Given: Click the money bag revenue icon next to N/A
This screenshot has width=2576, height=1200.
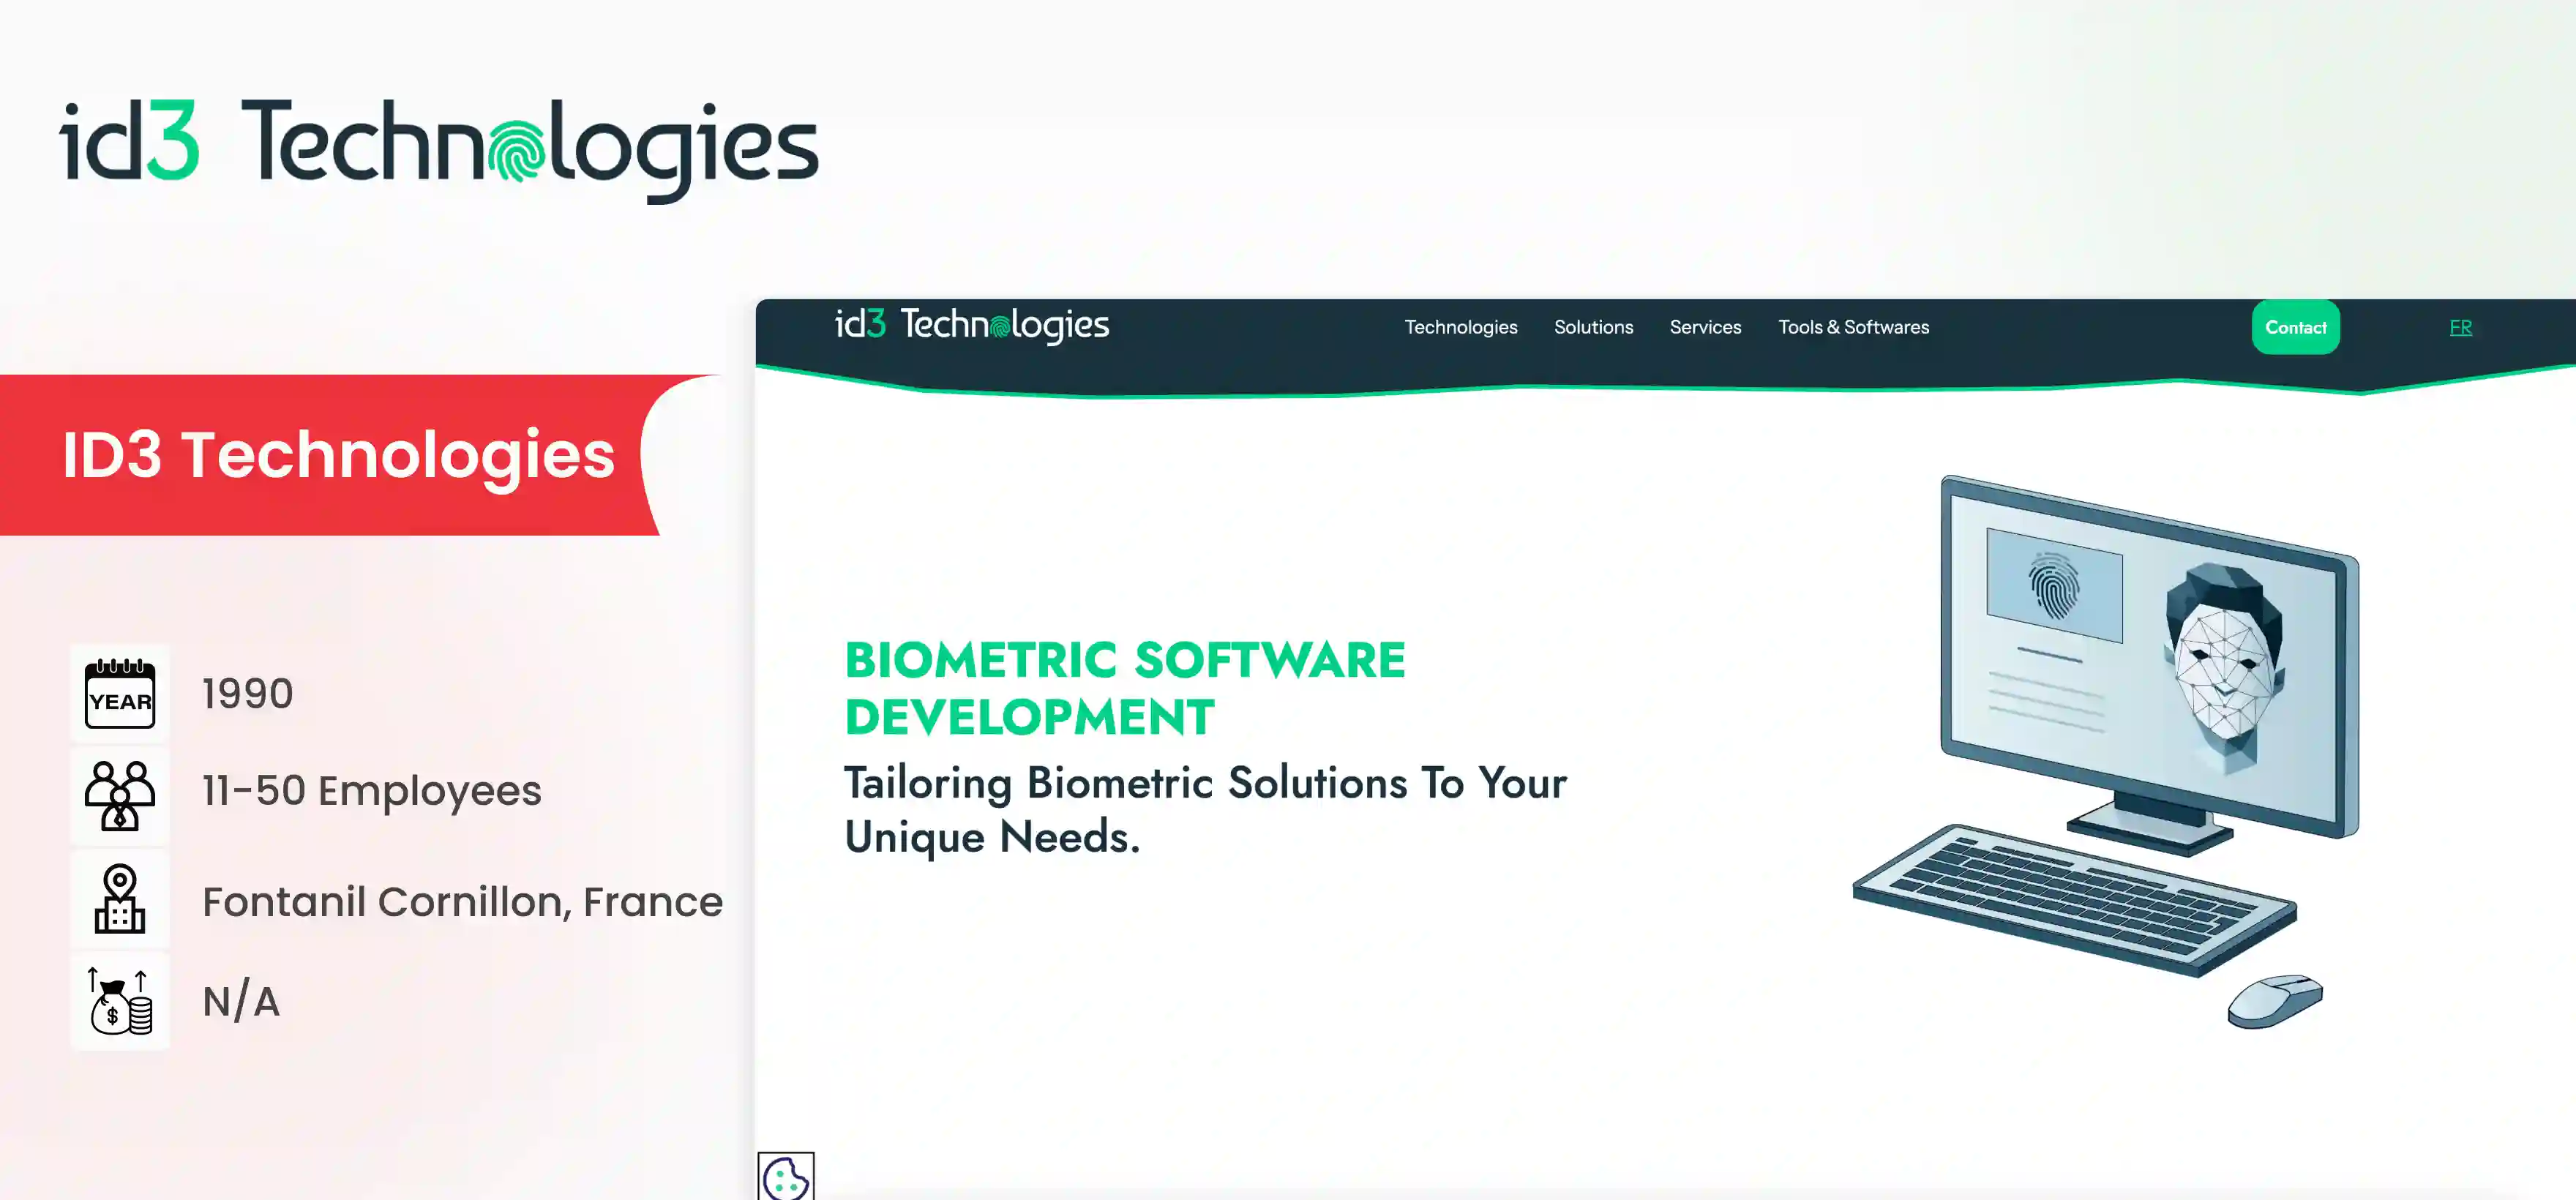Looking at the screenshot, I should (119, 1000).
